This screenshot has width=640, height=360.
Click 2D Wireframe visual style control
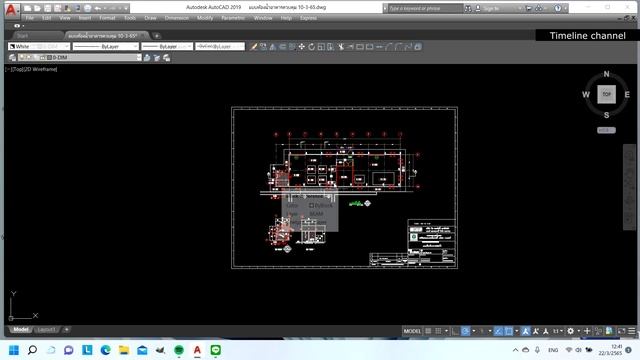coord(41,69)
